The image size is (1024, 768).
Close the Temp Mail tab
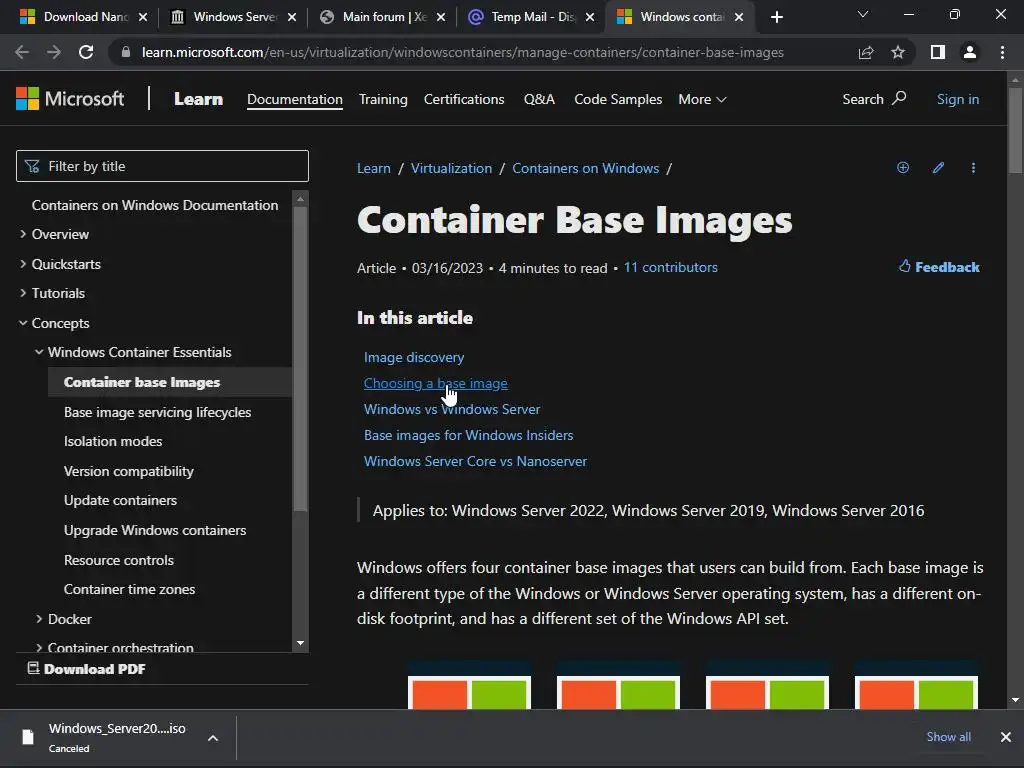pyautogui.click(x=590, y=17)
